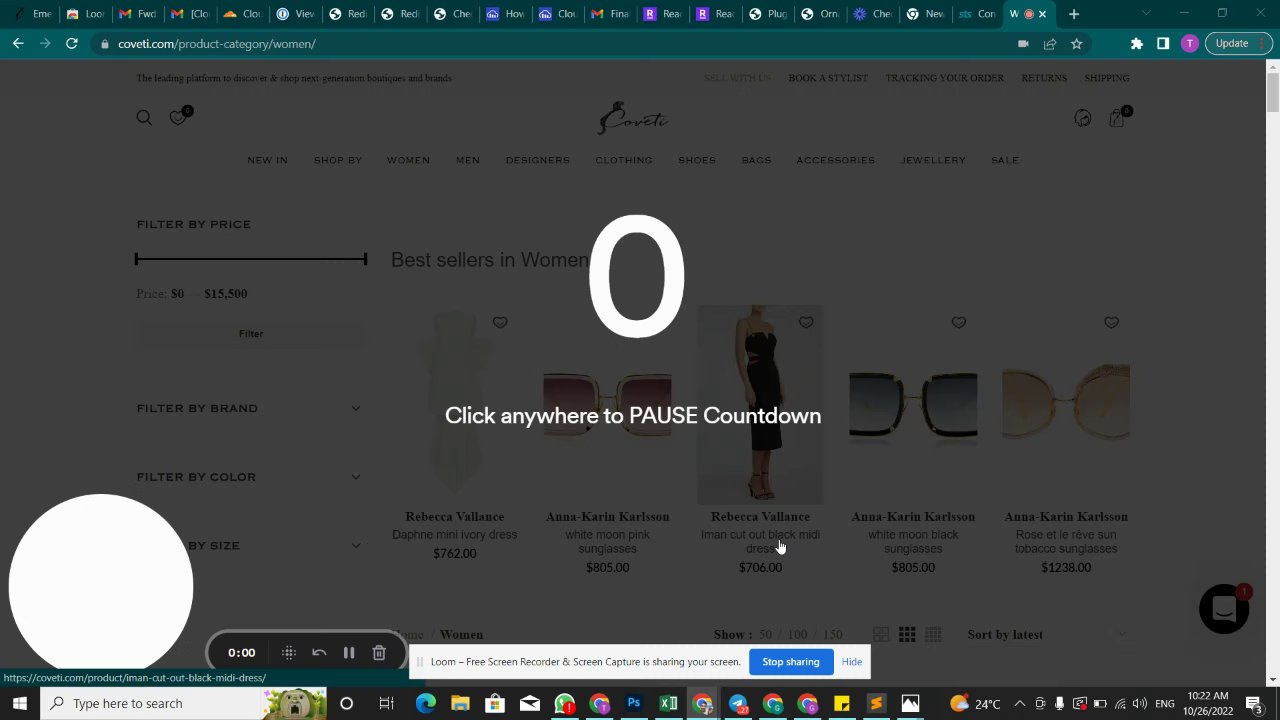The height and width of the screenshot is (720, 1280).
Task: Share this page icon in address bar
Action: 1050,44
